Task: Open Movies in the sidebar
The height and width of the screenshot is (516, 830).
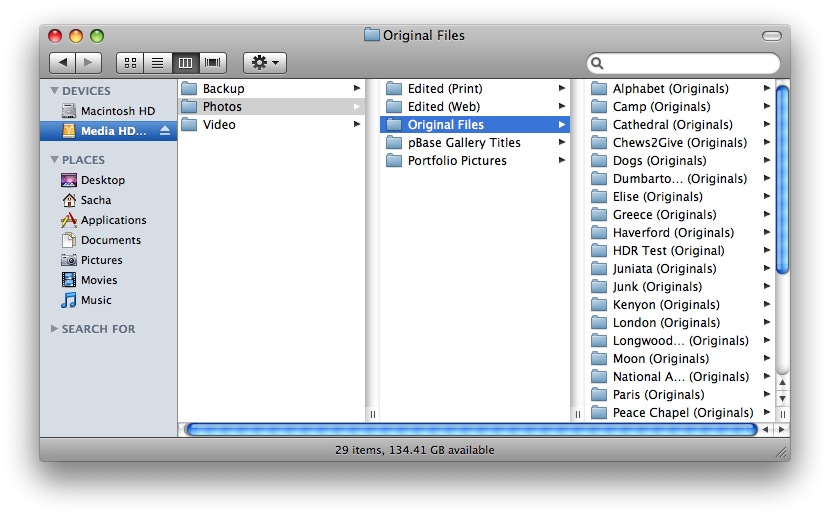Action: (x=89, y=280)
